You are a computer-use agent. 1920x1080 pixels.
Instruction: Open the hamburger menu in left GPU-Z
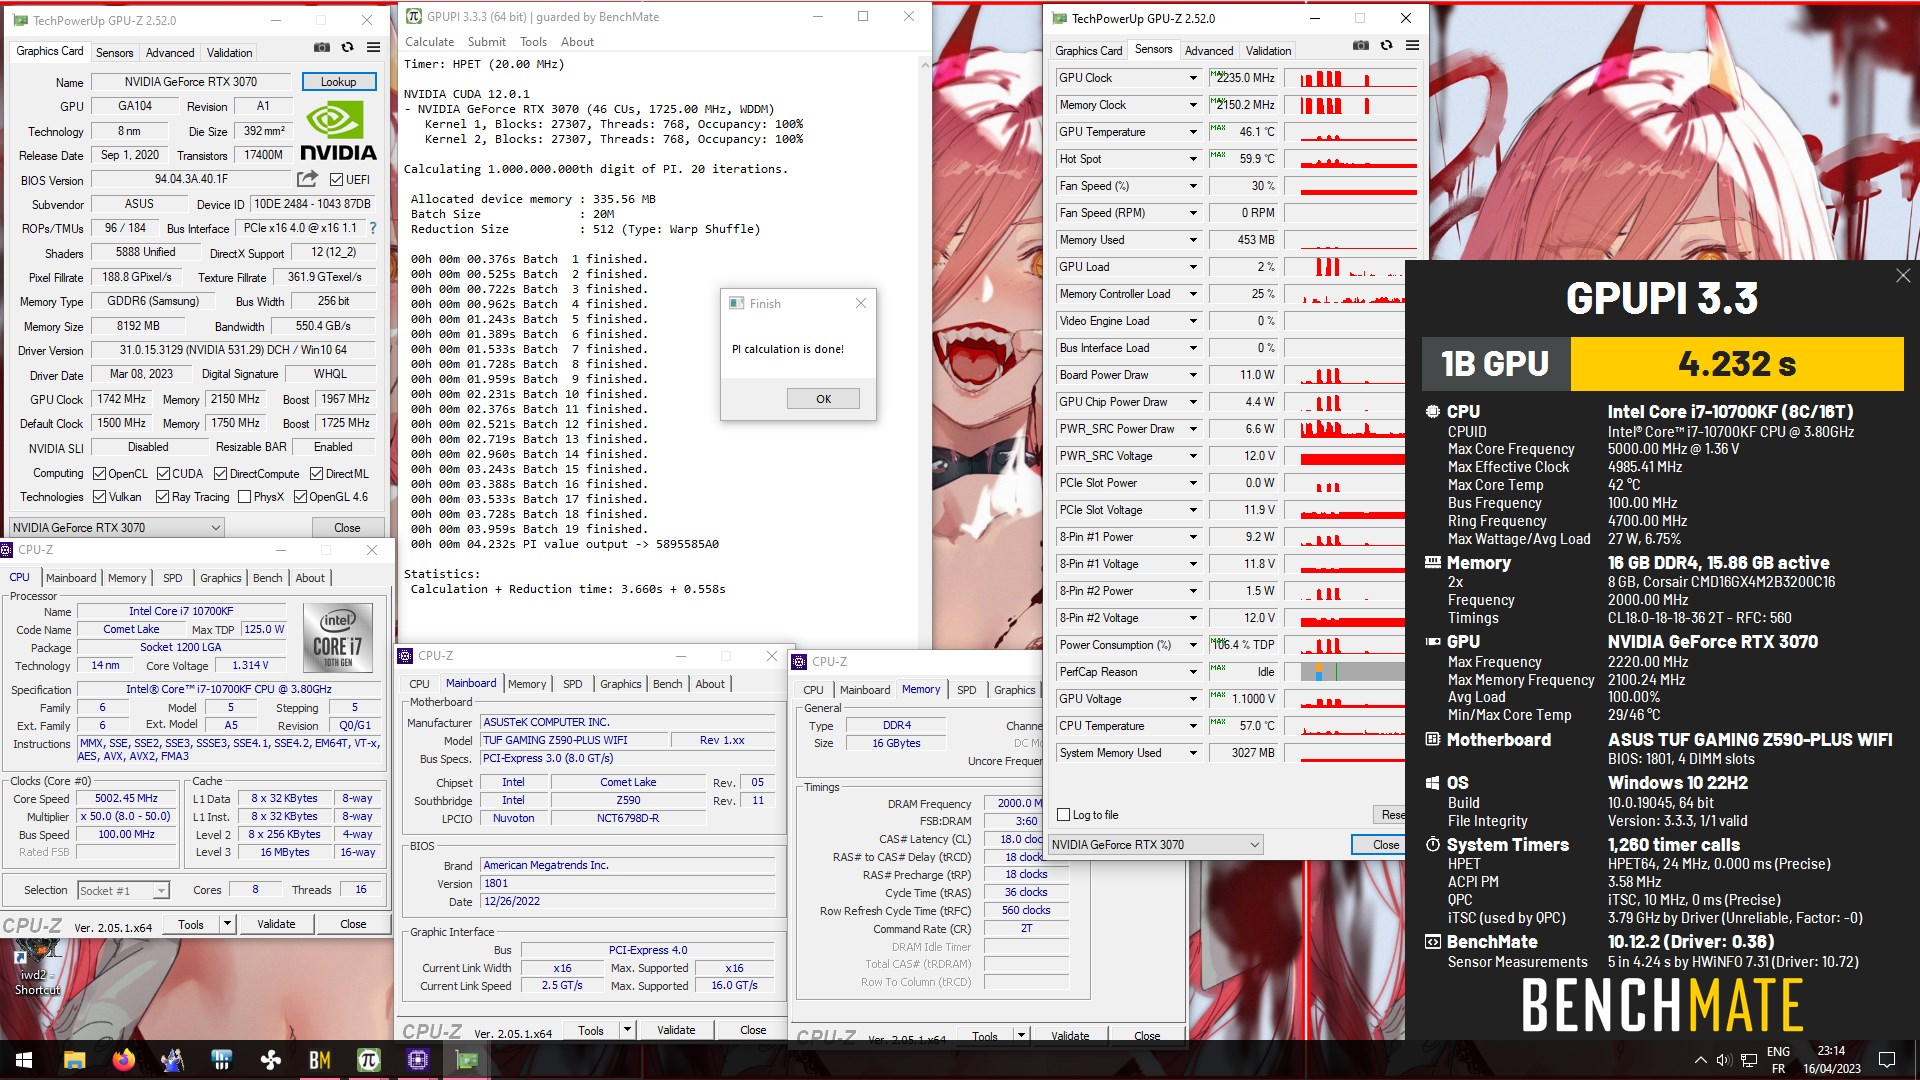point(373,47)
